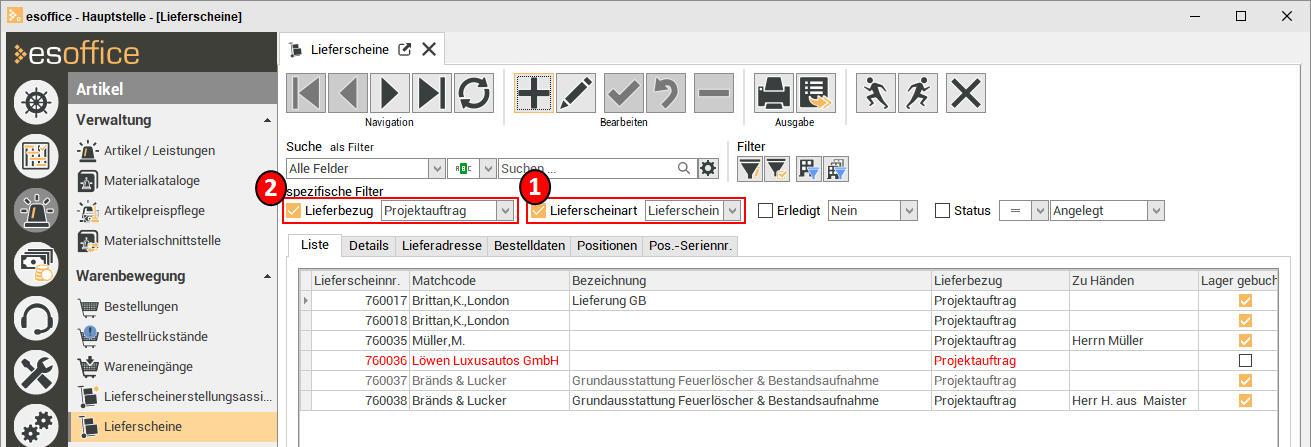Click the funnel with checkmark filter icon
The width and height of the screenshot is (1311, 447).
pos(777,168)
